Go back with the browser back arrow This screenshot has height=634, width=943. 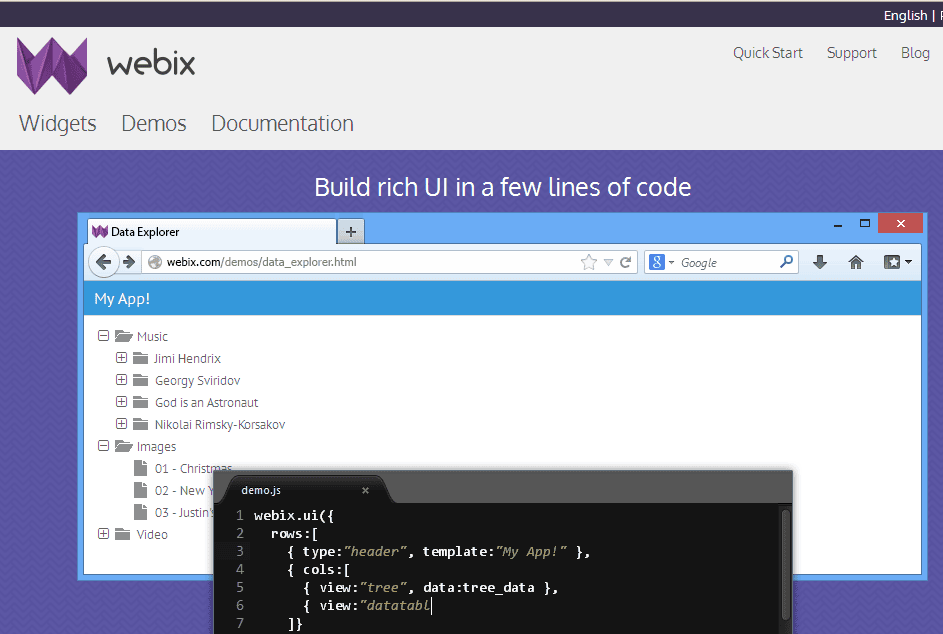[x=103, y=262]
